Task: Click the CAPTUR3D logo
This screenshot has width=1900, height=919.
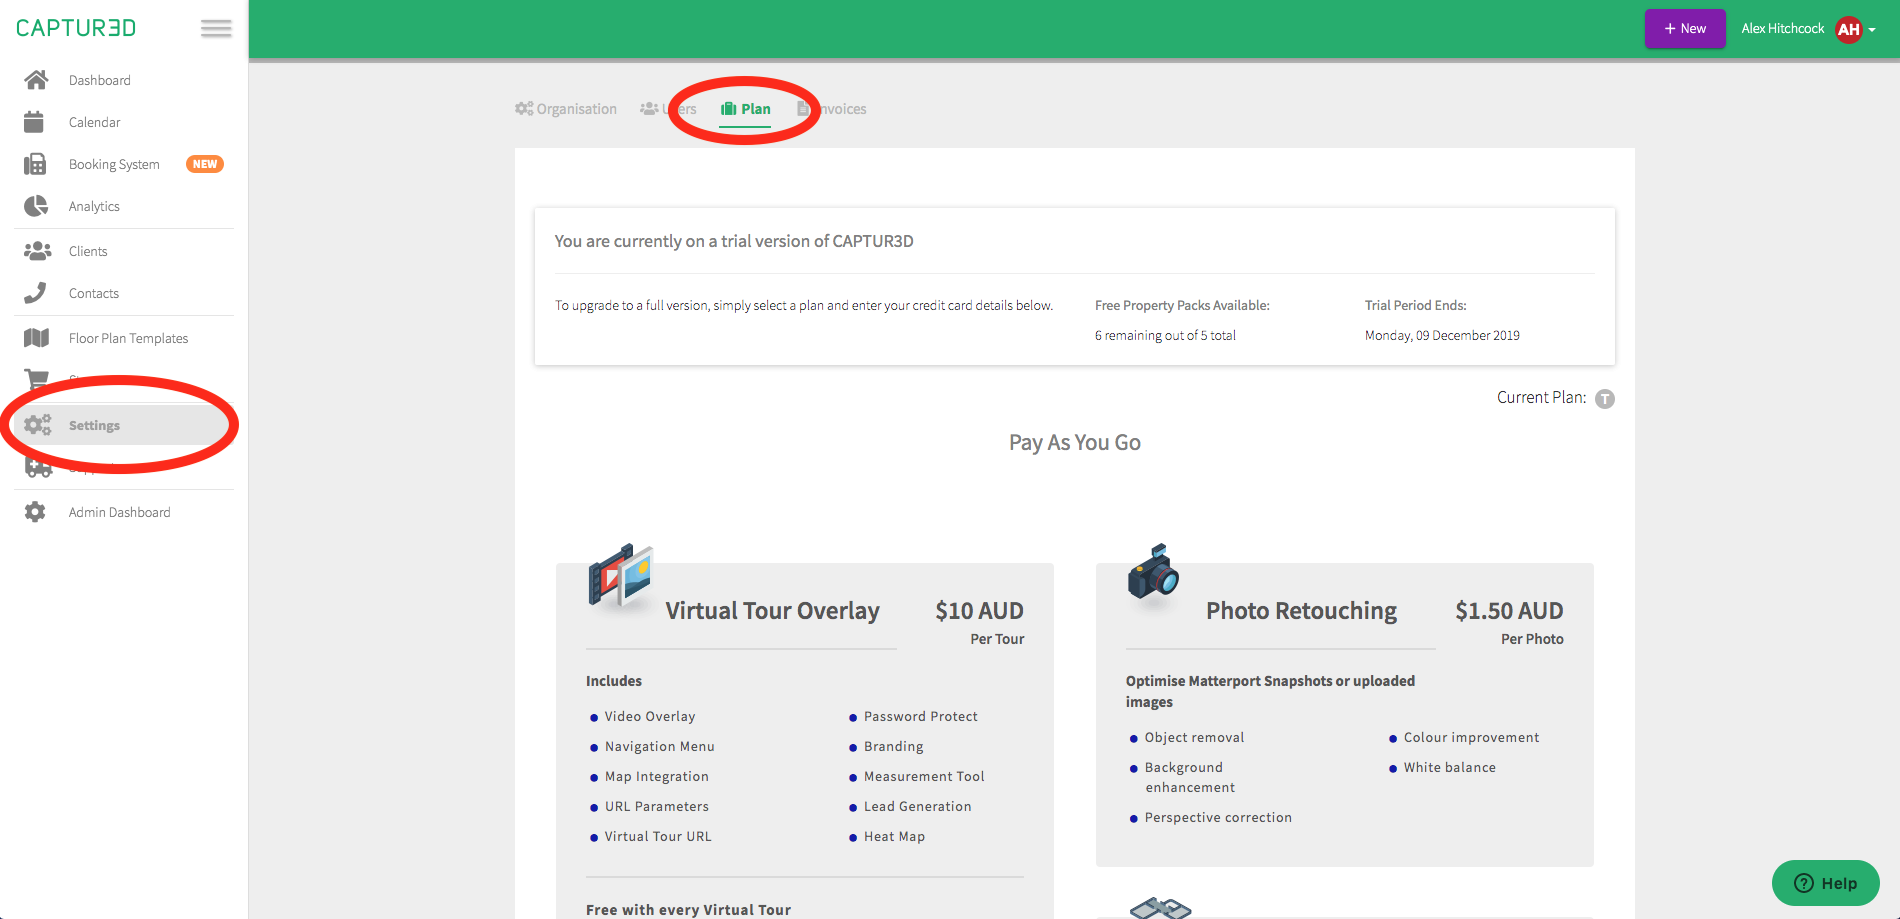Action: pyautogui.click(x=76, y=28)
